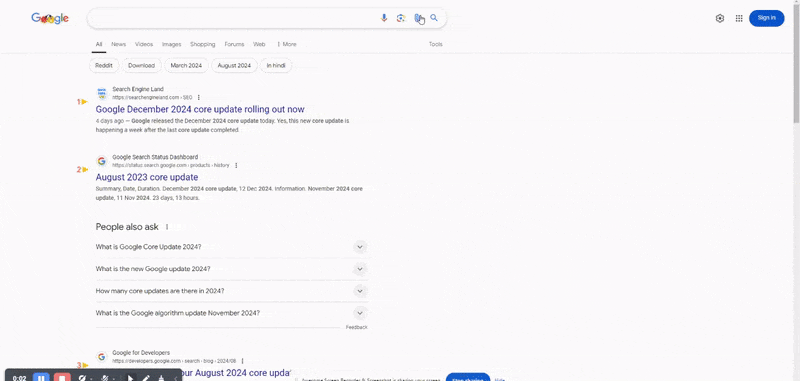The image size is (800, 381).
Task: Open more options for Google for Developers result
Action: coord(242,361)
